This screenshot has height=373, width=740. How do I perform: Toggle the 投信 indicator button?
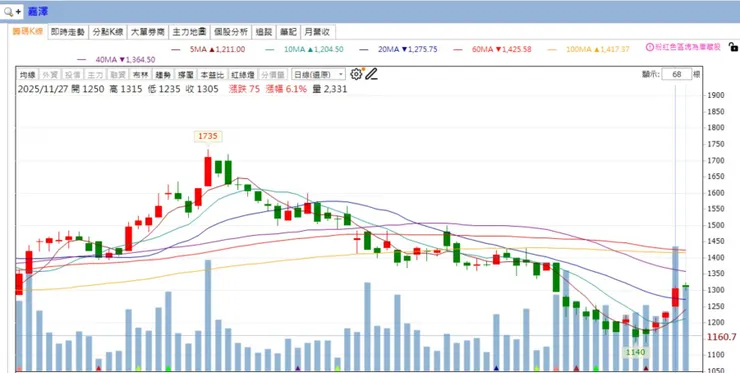click(x=73, y=75)
